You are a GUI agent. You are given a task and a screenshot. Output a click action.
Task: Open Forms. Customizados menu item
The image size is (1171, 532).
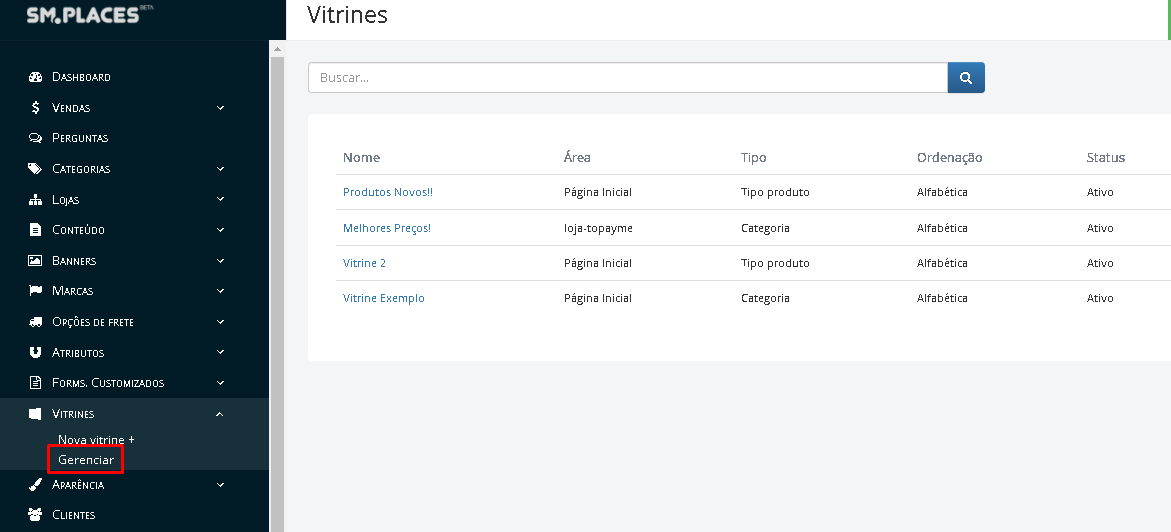tap(108, 383)
